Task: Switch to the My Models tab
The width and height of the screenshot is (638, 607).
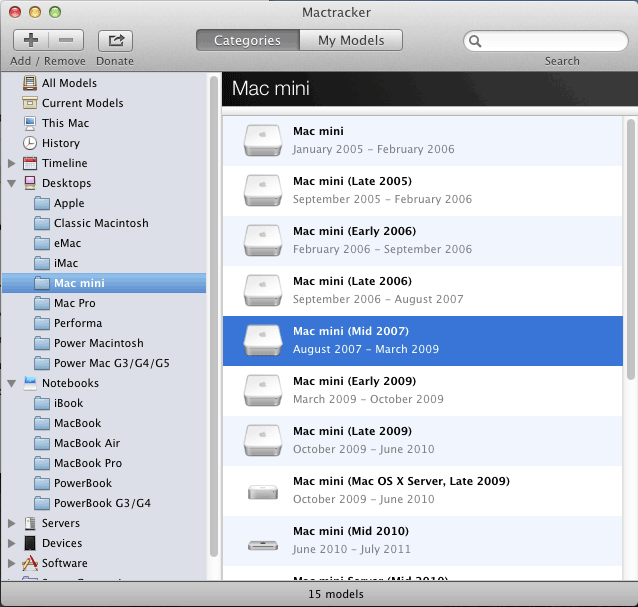Action: click(351, 40)
